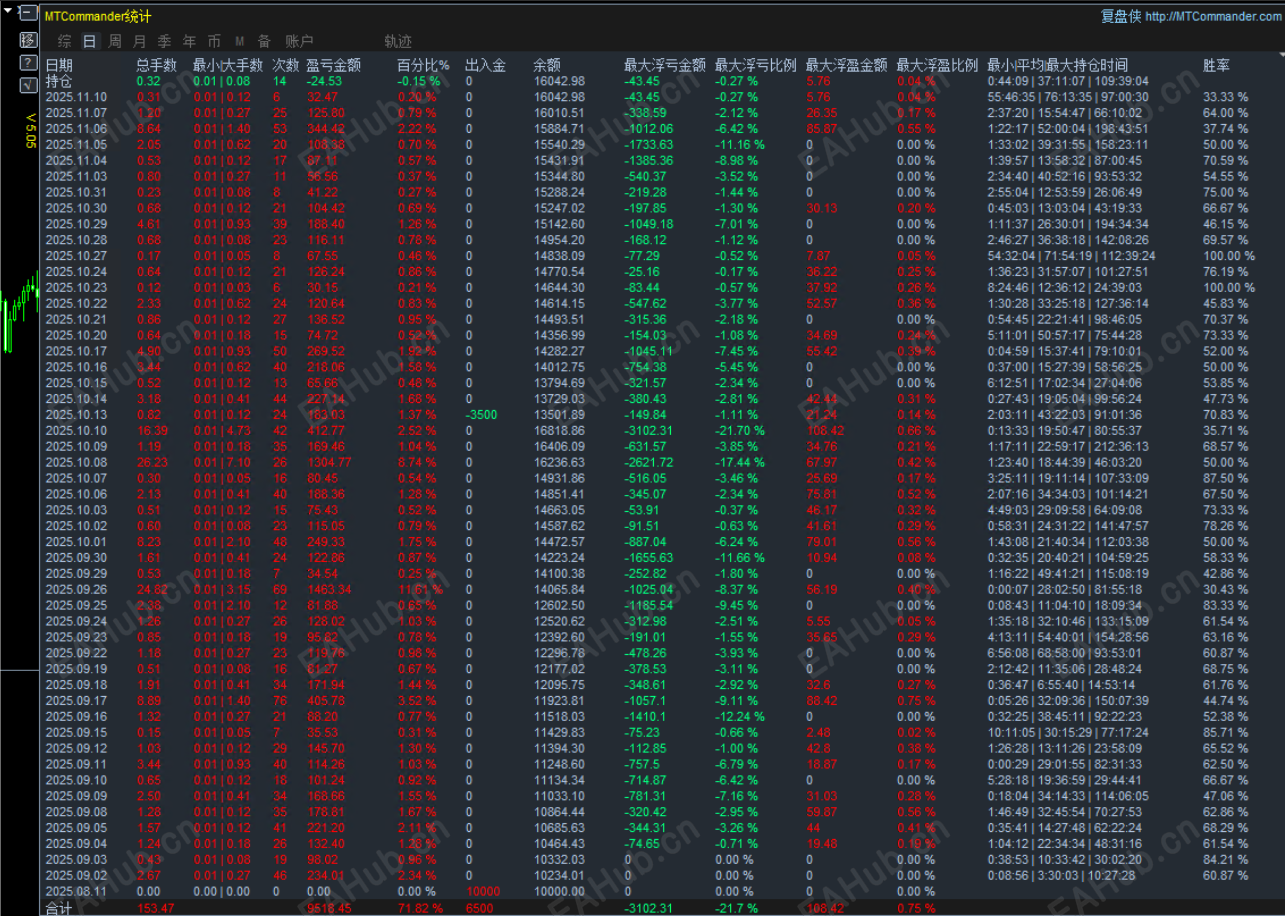1285x916 pixels.
Task: Open the 备 tab
Action: (x=264, y=41)
